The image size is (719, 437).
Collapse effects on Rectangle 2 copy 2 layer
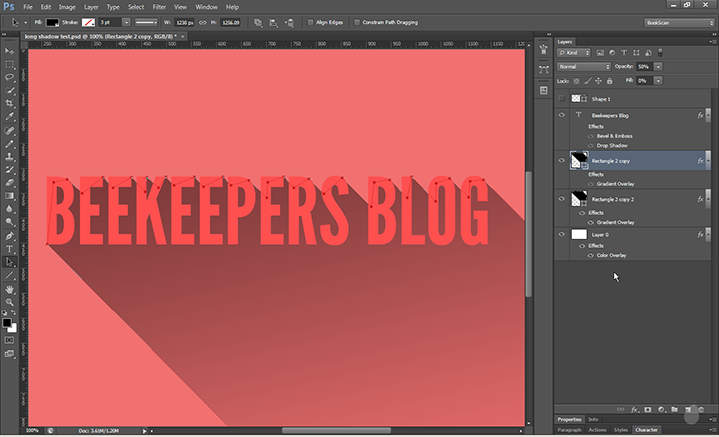pos(708,200)
